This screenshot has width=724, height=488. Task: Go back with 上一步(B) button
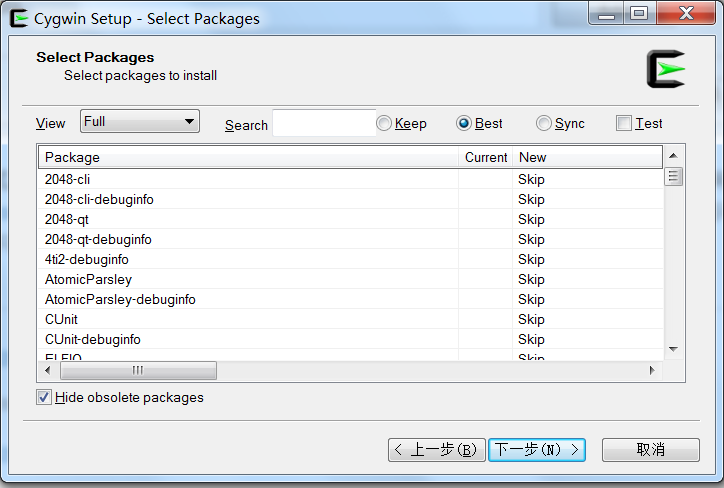coord(437,450)
